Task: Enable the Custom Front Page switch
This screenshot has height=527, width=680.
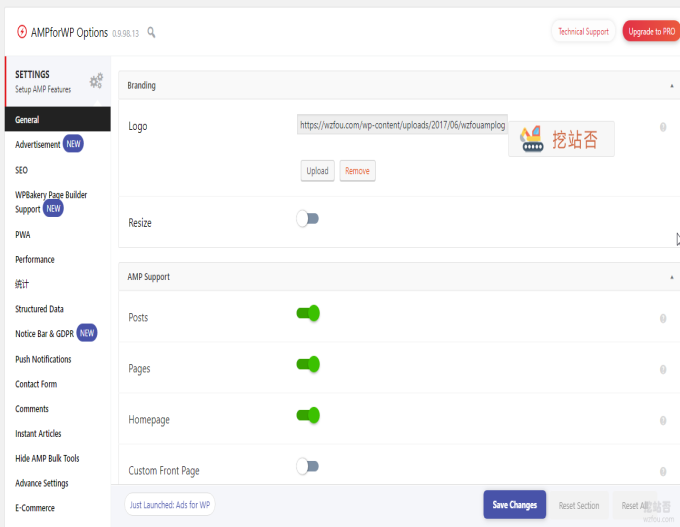Action: tap(307, 466)
